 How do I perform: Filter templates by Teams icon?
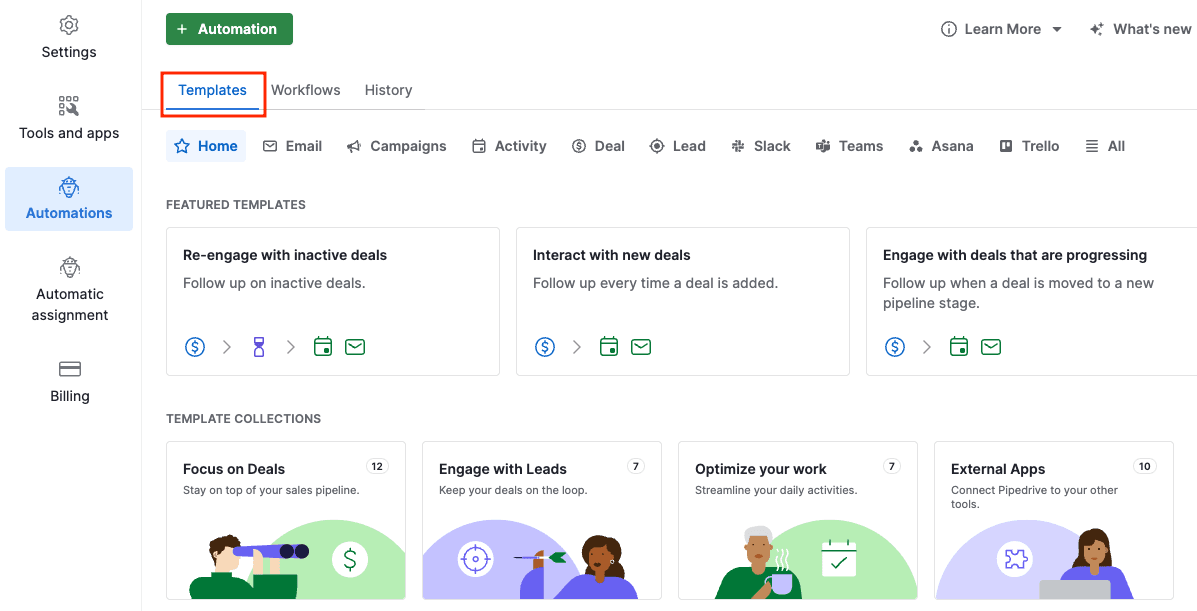coord(823,146)
